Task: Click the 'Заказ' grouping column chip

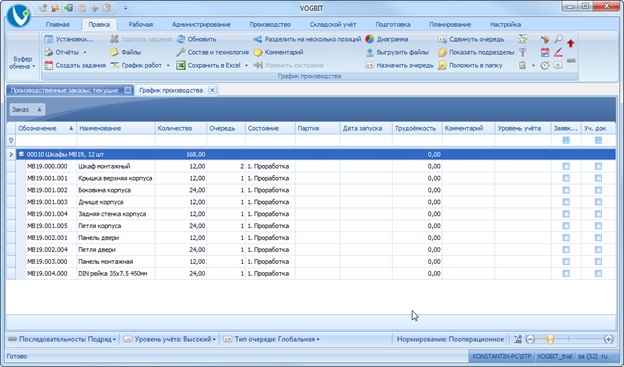Action: [x=27, y=109]
